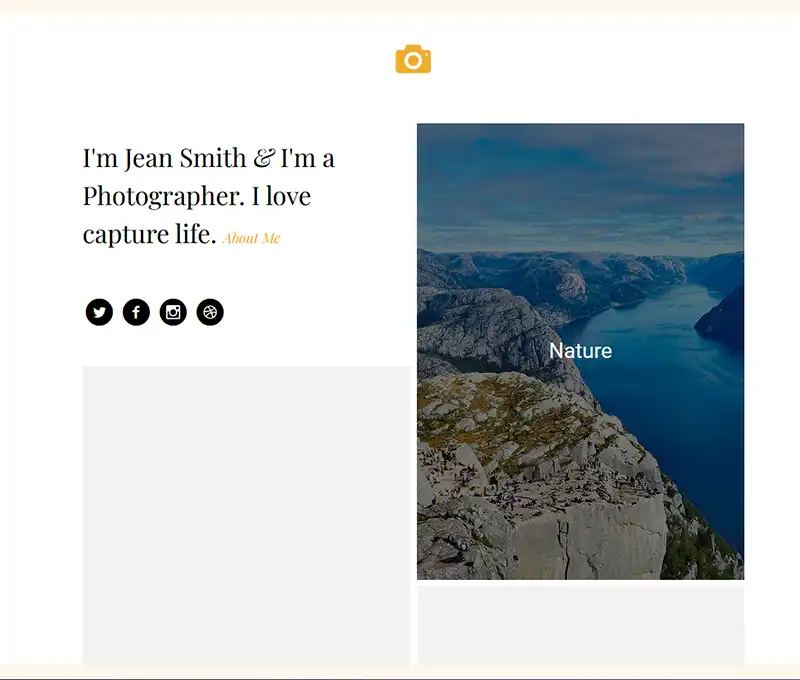
Task: Select the gray placeholder tile under social icons
Action: click(x=246, y=510)
